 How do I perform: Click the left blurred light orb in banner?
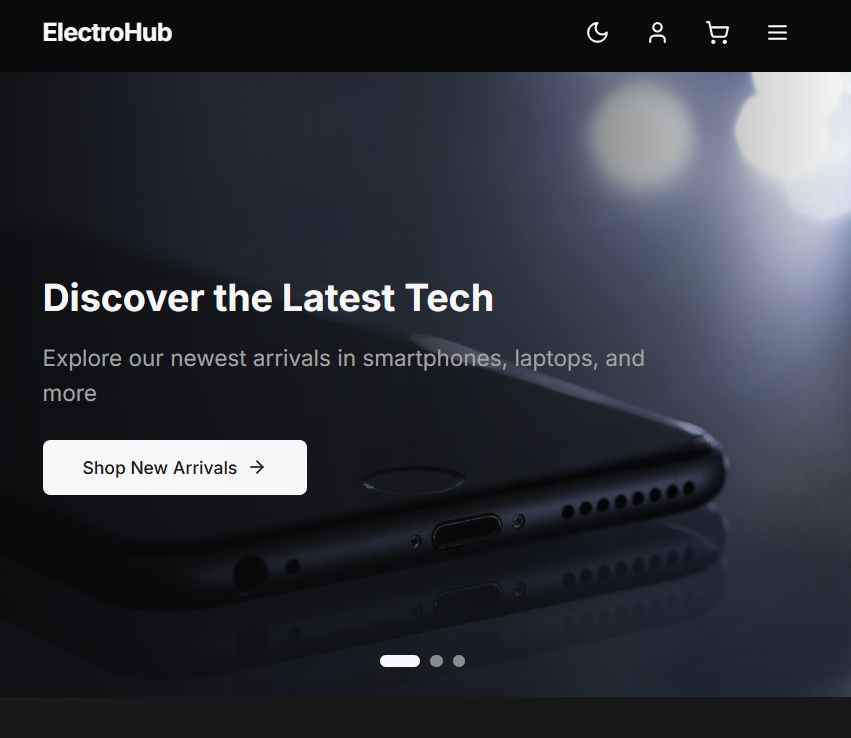[642, 136]
